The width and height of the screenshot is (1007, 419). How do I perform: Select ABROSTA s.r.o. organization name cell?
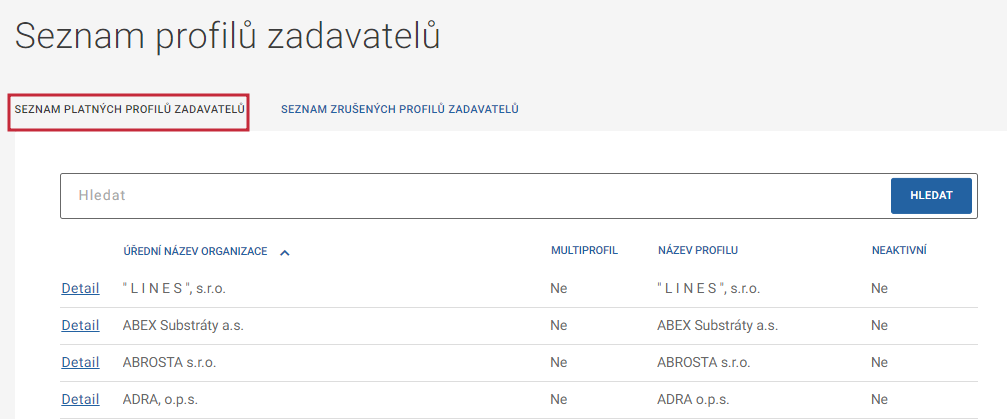tap(169, 362)
